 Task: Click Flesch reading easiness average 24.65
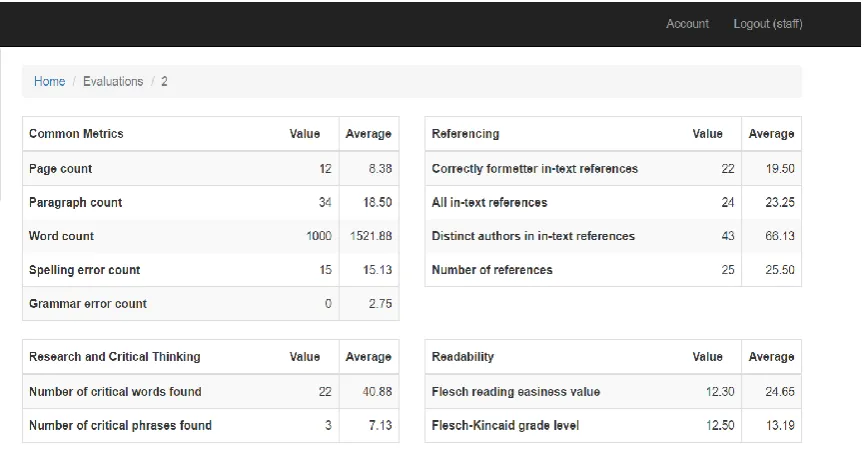click(780, 391)
